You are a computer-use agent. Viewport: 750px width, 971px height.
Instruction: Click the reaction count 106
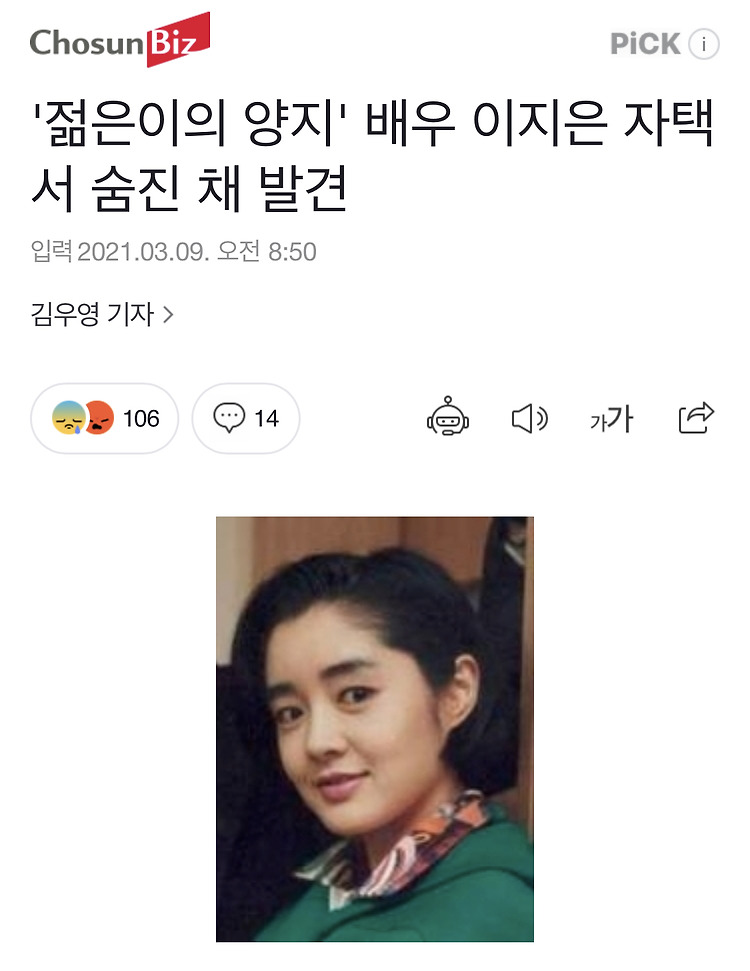(141, 419)
